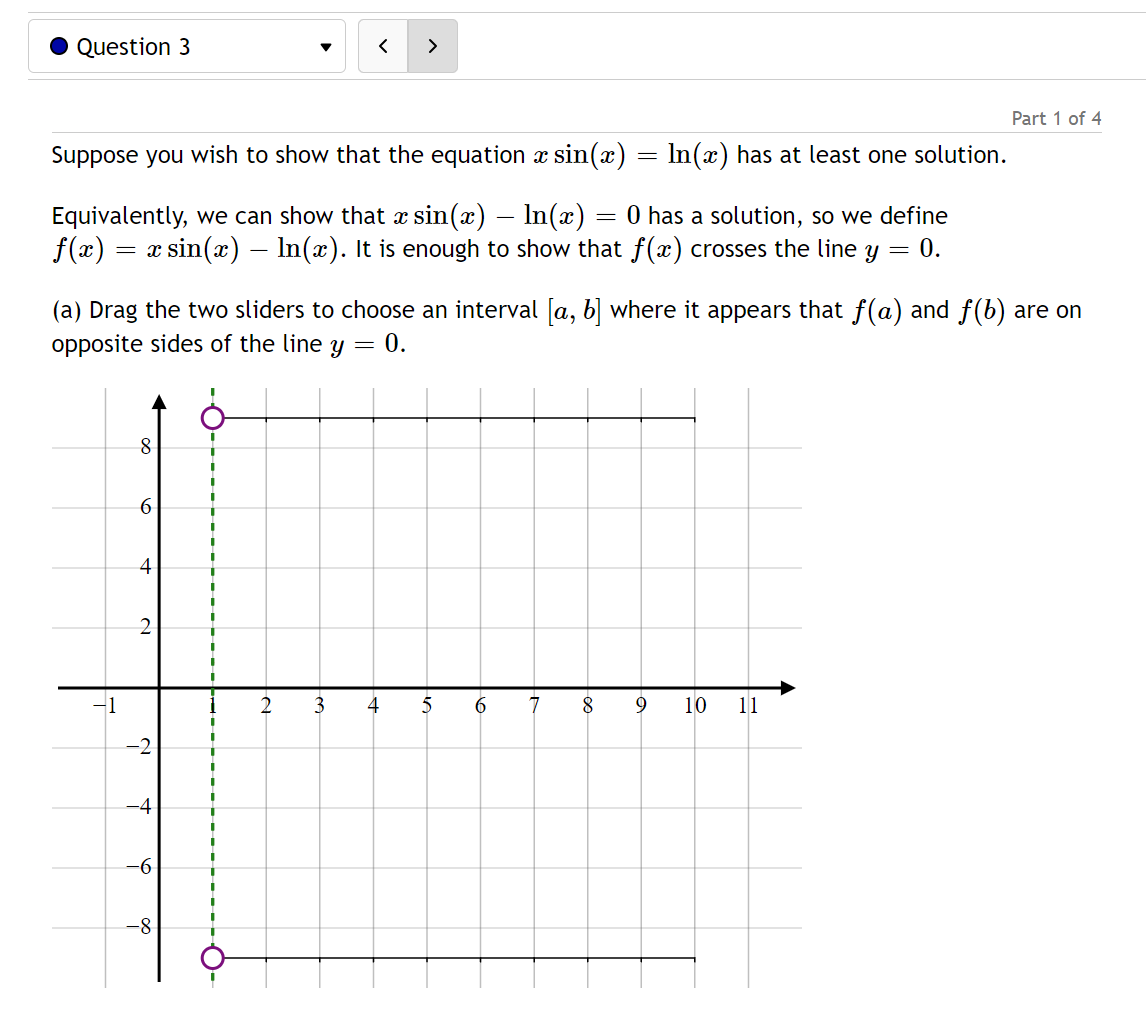
Task: Click the x-axis label 2
Action: click(x=266, y=705)
